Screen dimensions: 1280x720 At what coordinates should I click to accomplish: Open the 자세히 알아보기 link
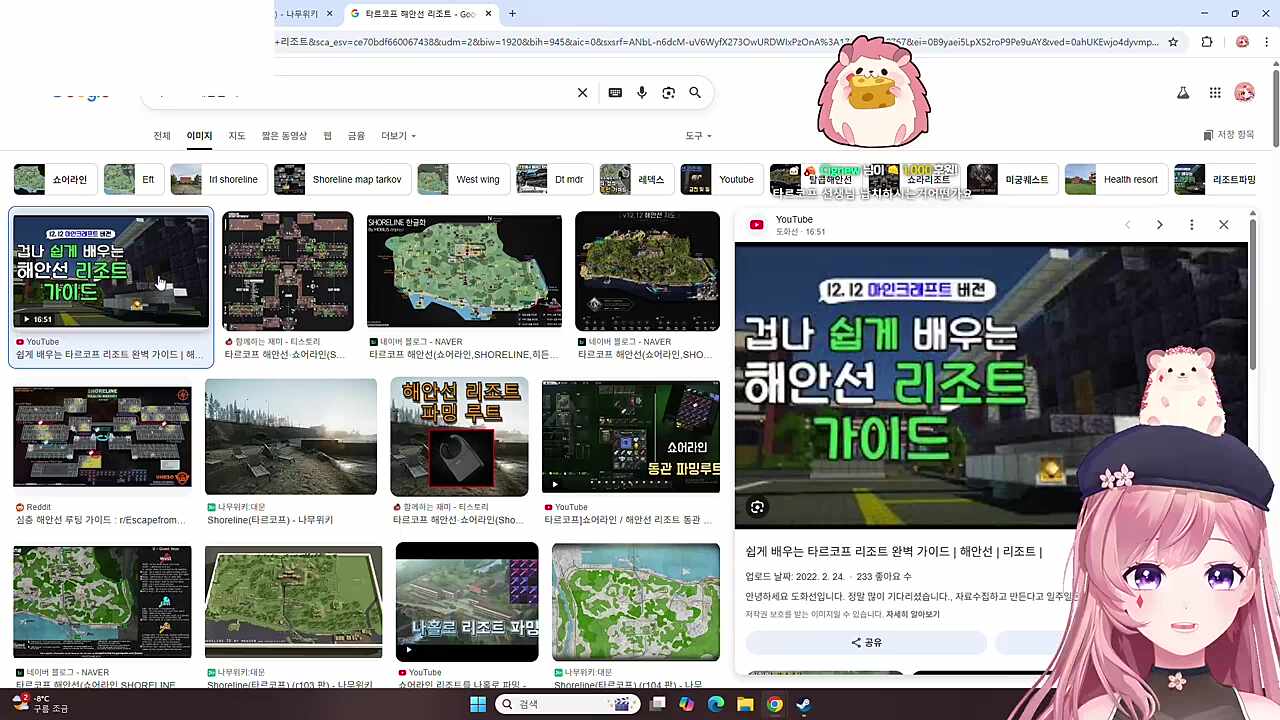[x=912, y=615]
